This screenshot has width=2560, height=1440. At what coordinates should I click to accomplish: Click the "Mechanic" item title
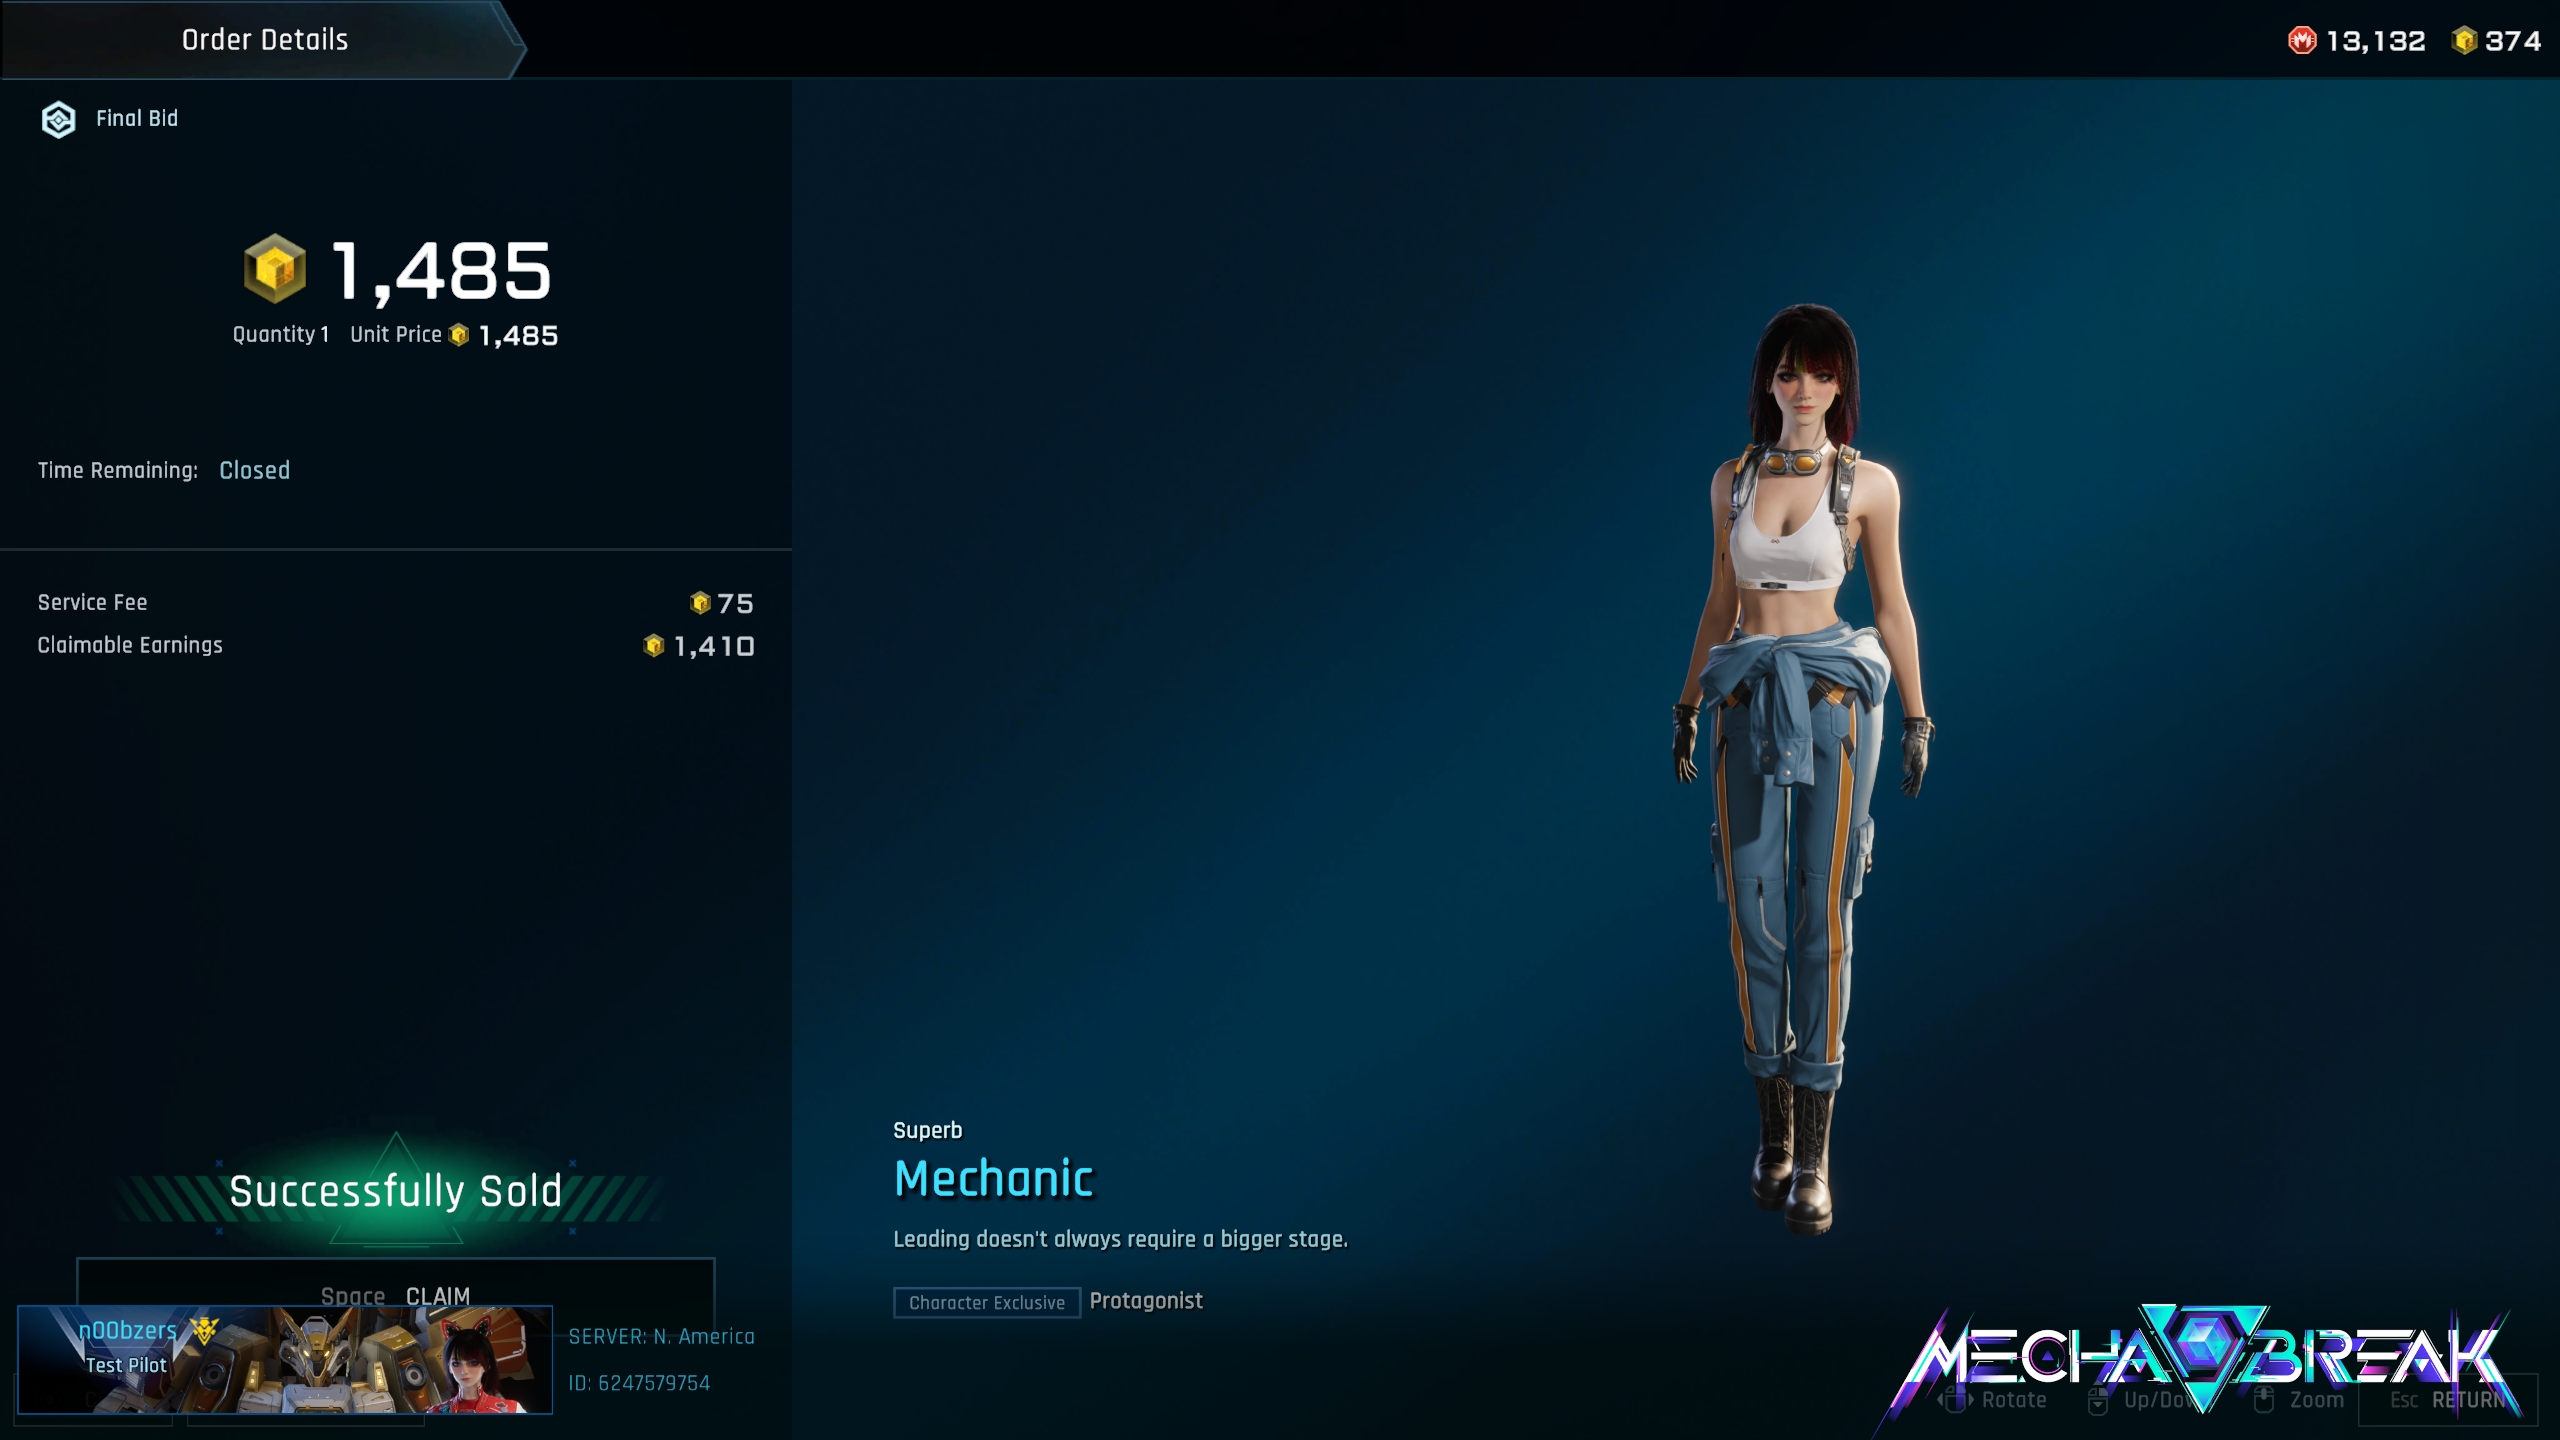994,1179
